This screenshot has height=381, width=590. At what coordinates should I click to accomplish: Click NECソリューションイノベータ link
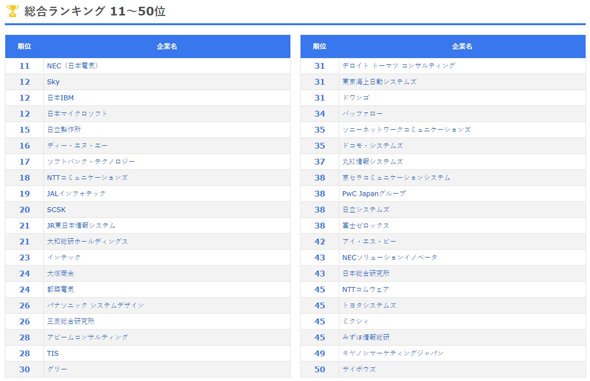click(x=389, y=257)
